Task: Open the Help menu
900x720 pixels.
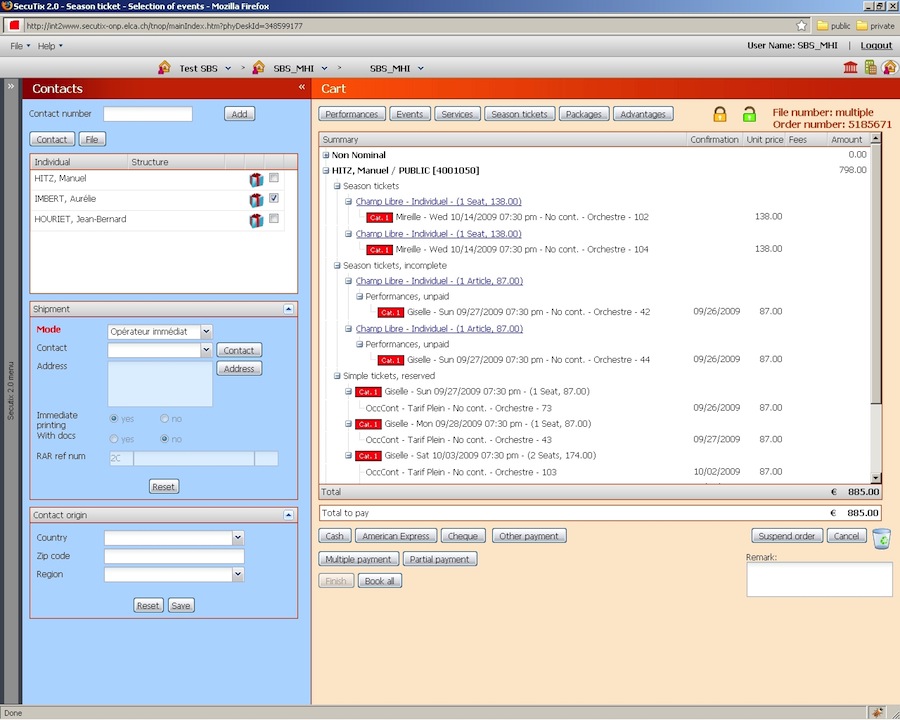Action: [50, 46]
